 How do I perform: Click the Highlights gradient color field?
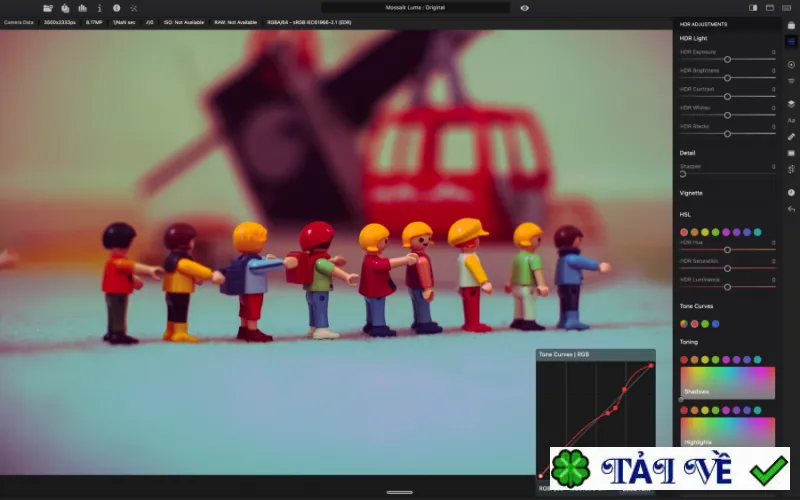(x=728, y=432)
